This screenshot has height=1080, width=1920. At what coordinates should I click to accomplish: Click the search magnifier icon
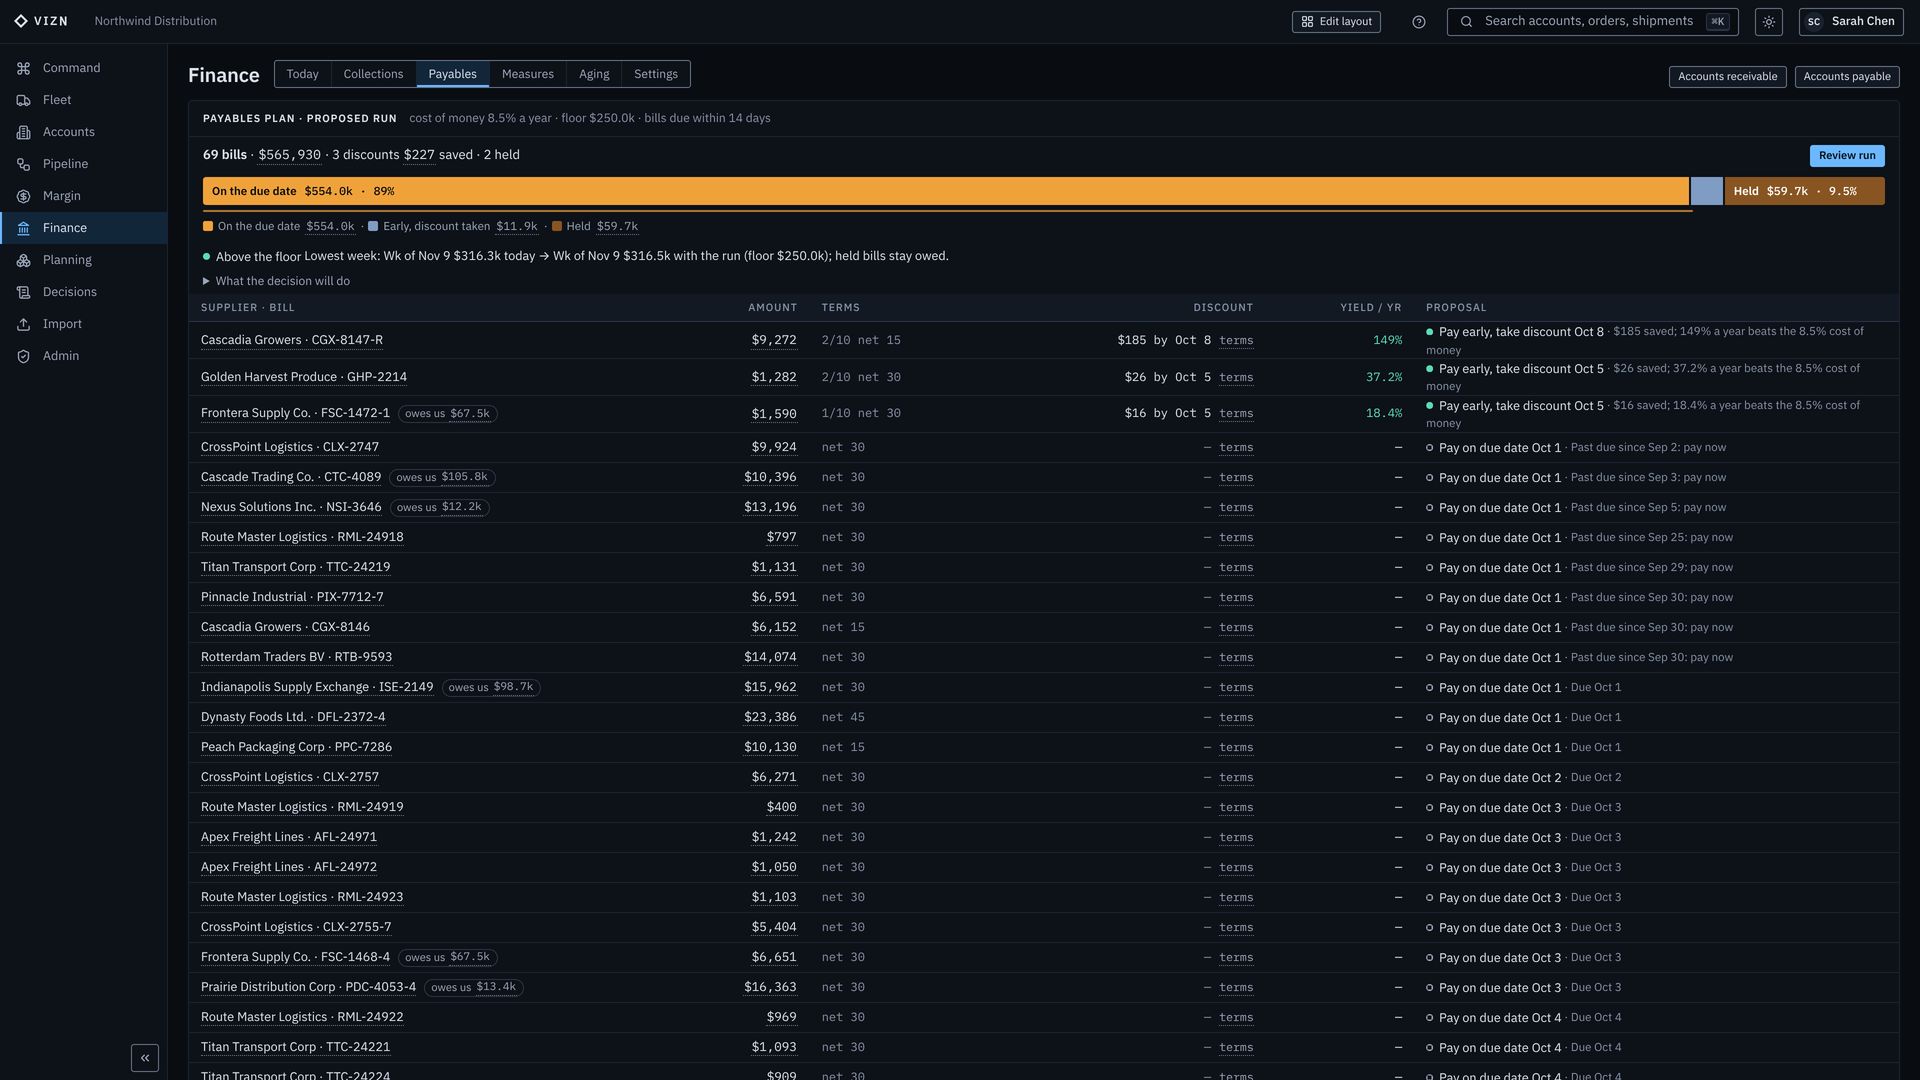point(1466,22)
